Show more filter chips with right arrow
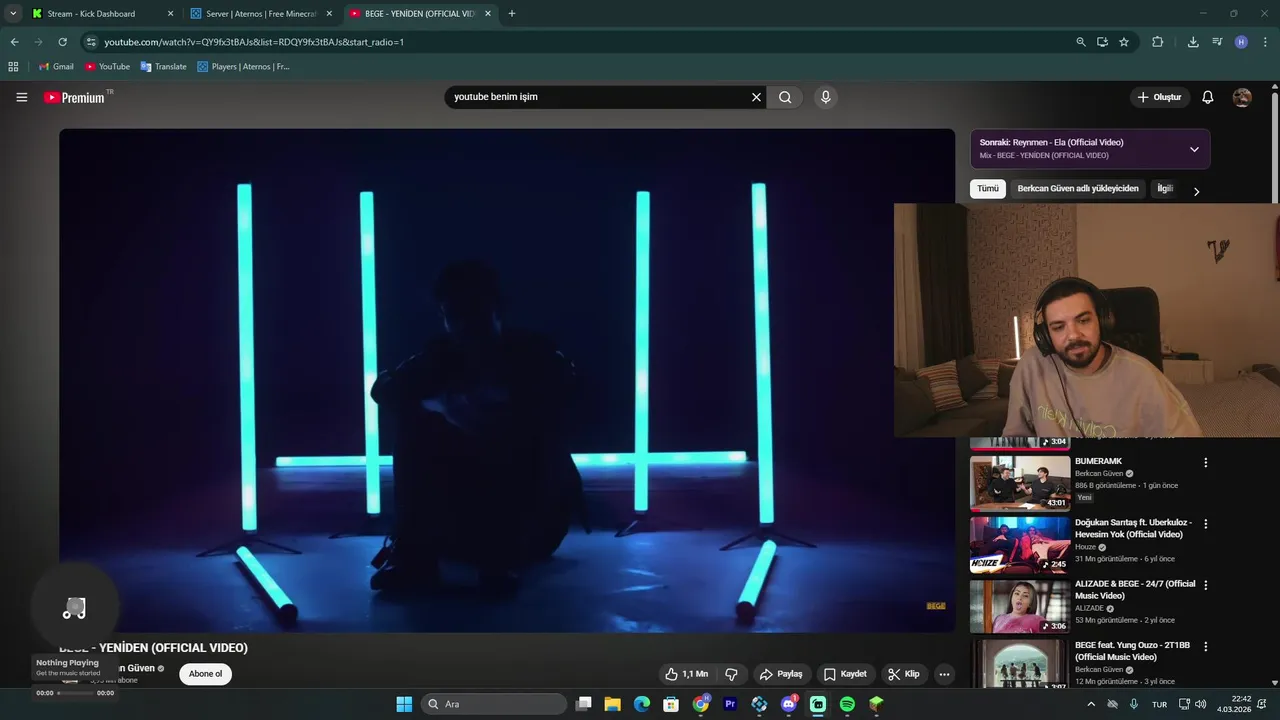 (x=1196, y=191)
